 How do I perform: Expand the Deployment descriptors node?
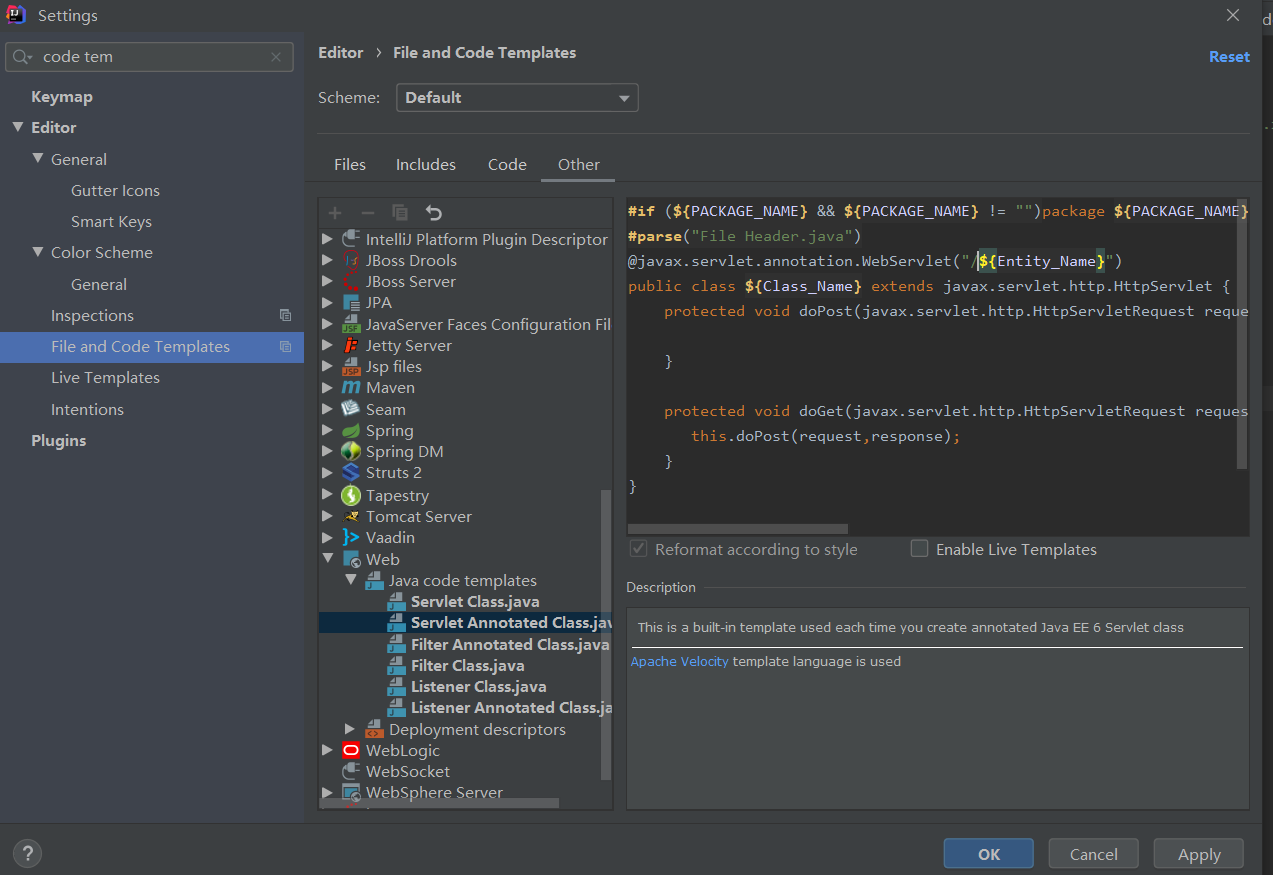coord(350,729)
